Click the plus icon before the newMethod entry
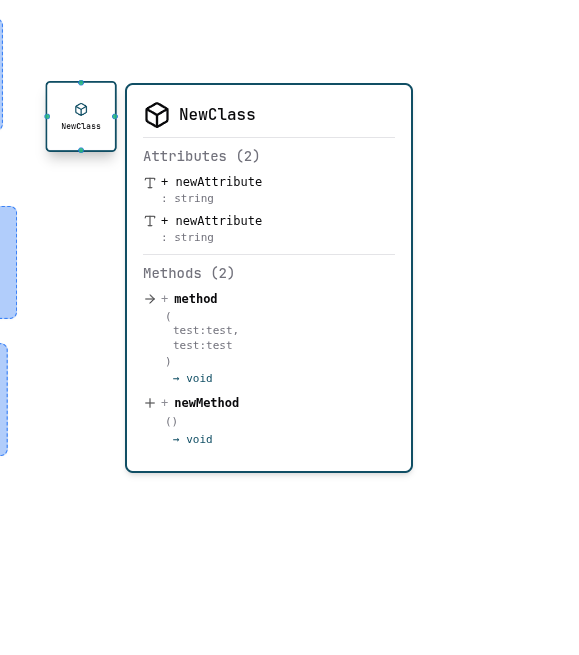The image size is (579, 655). (150, 403)
